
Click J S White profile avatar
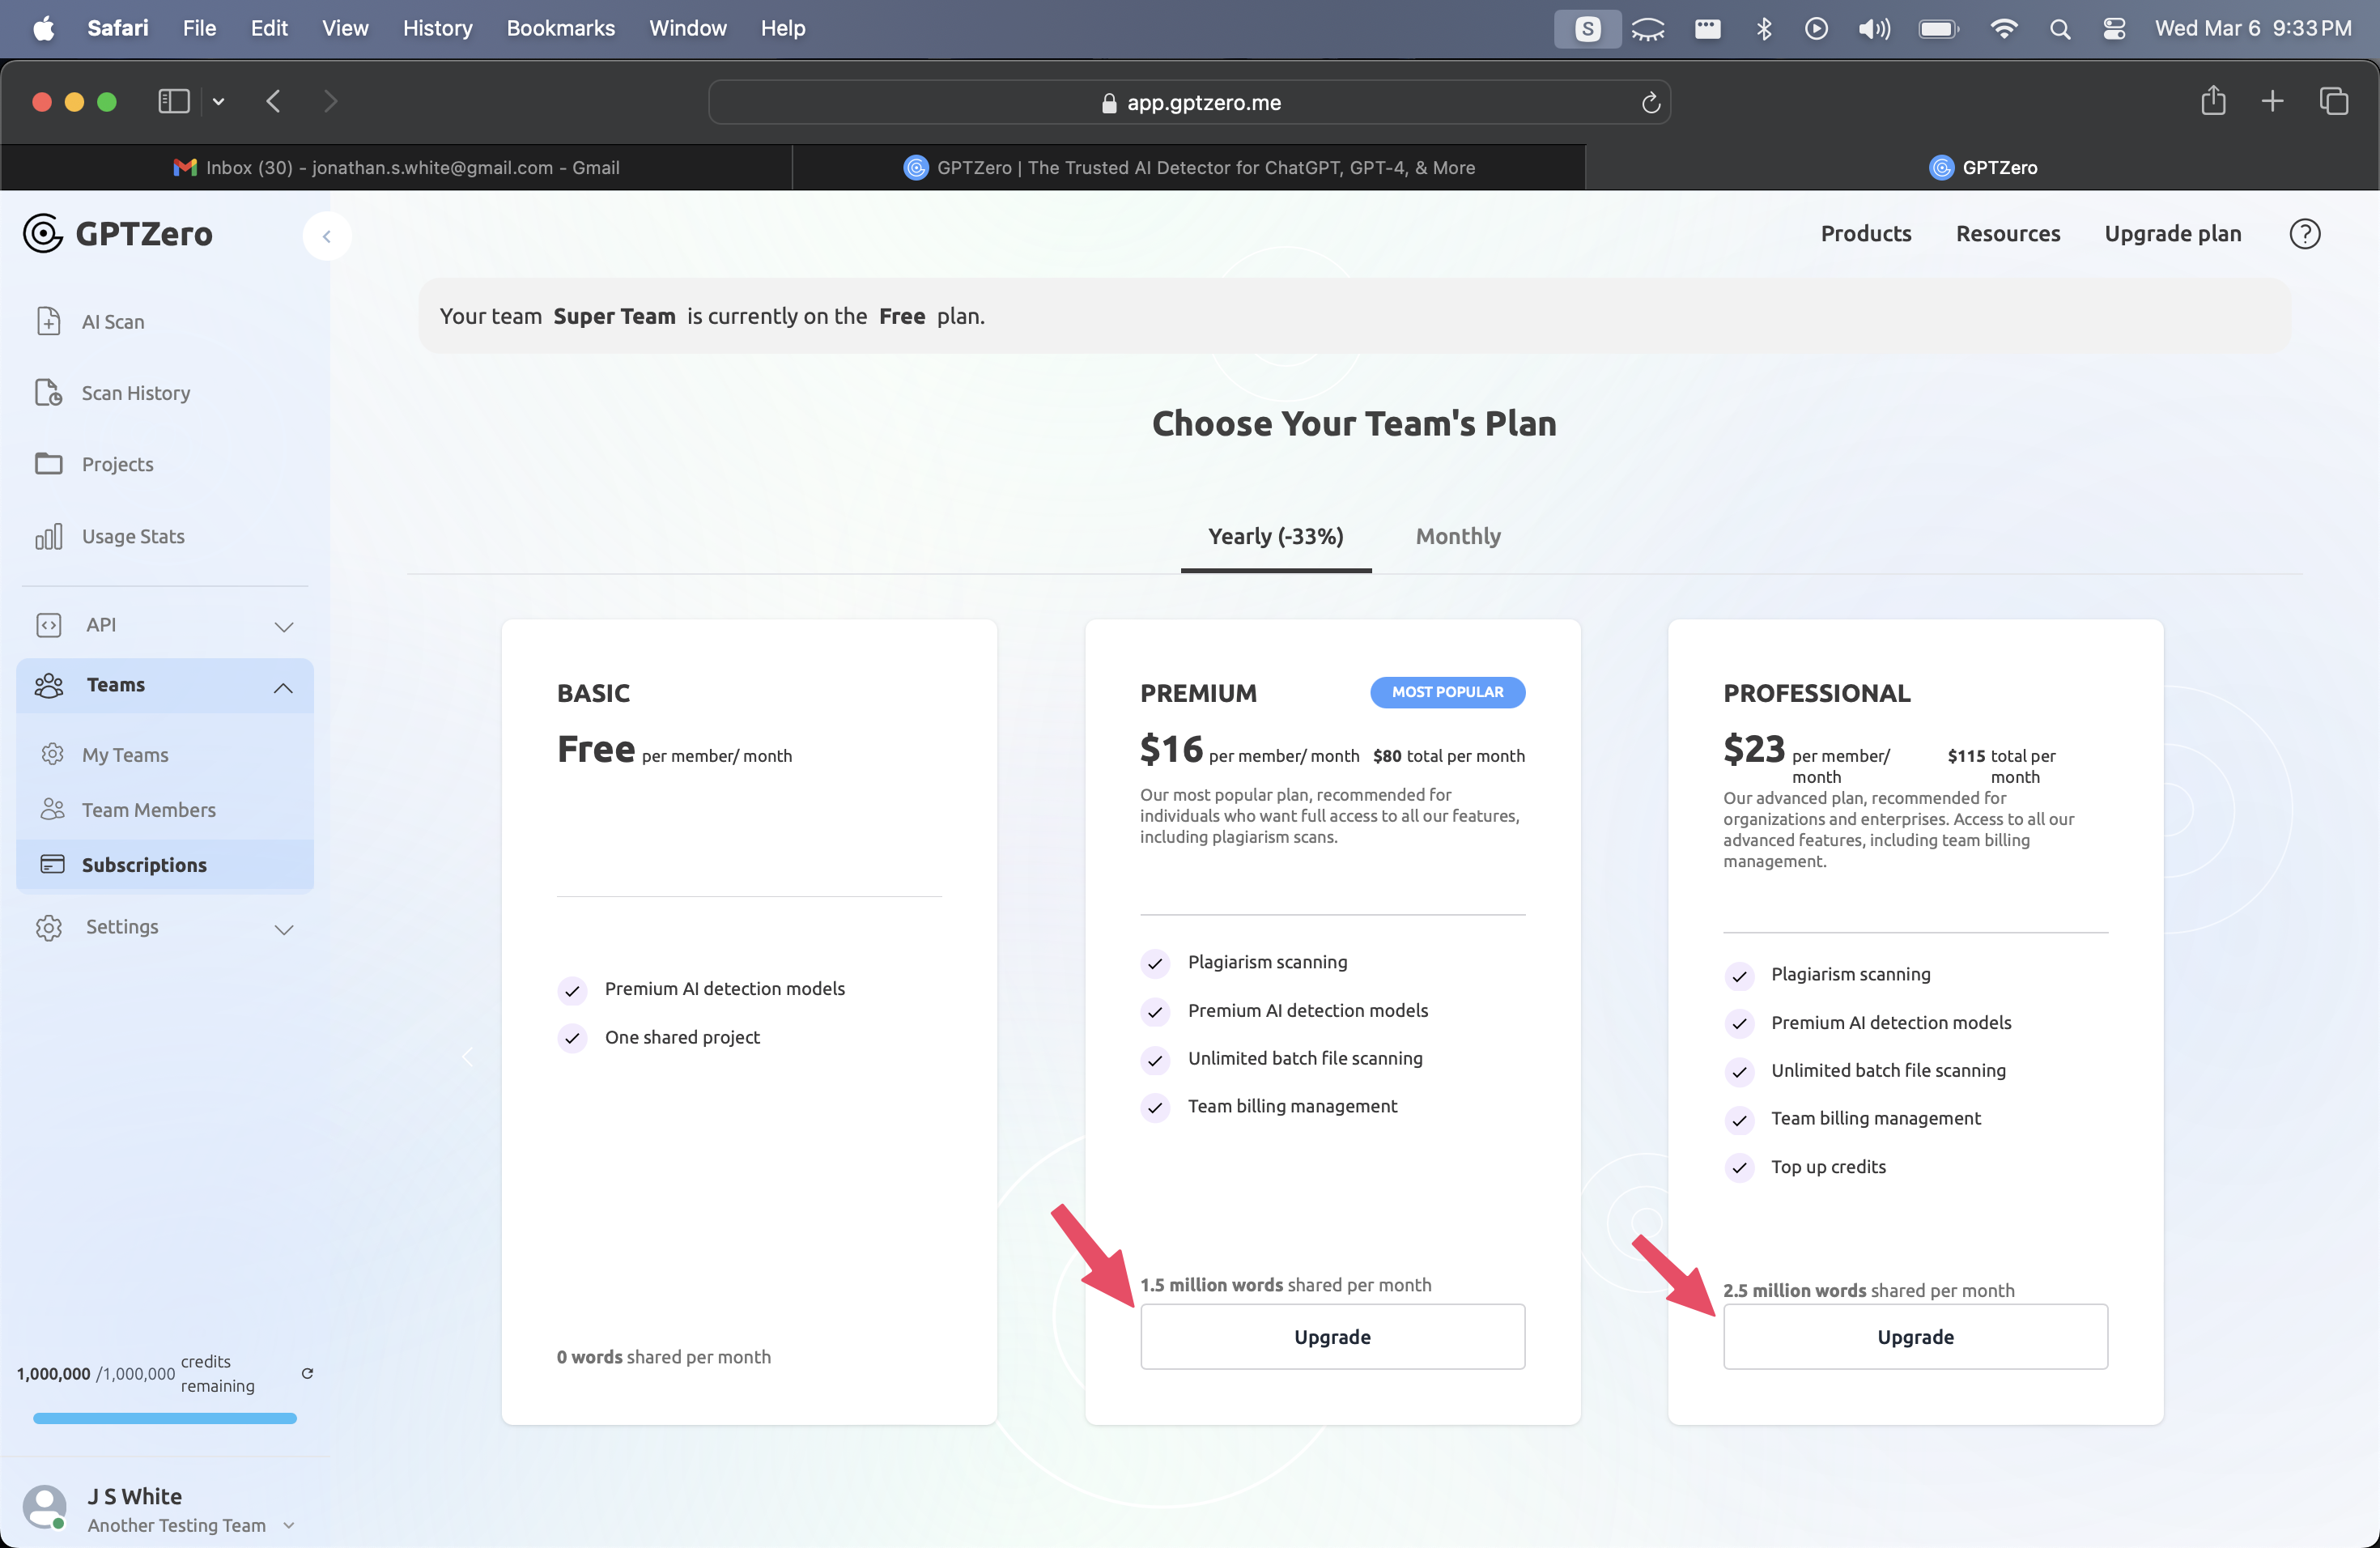point(45,1507)
